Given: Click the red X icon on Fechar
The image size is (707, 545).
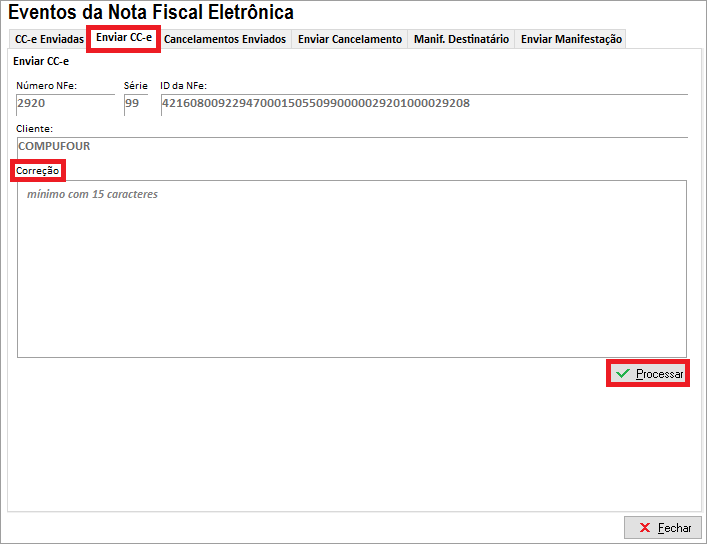Looking at the screenshot, I should pos(645,527).
